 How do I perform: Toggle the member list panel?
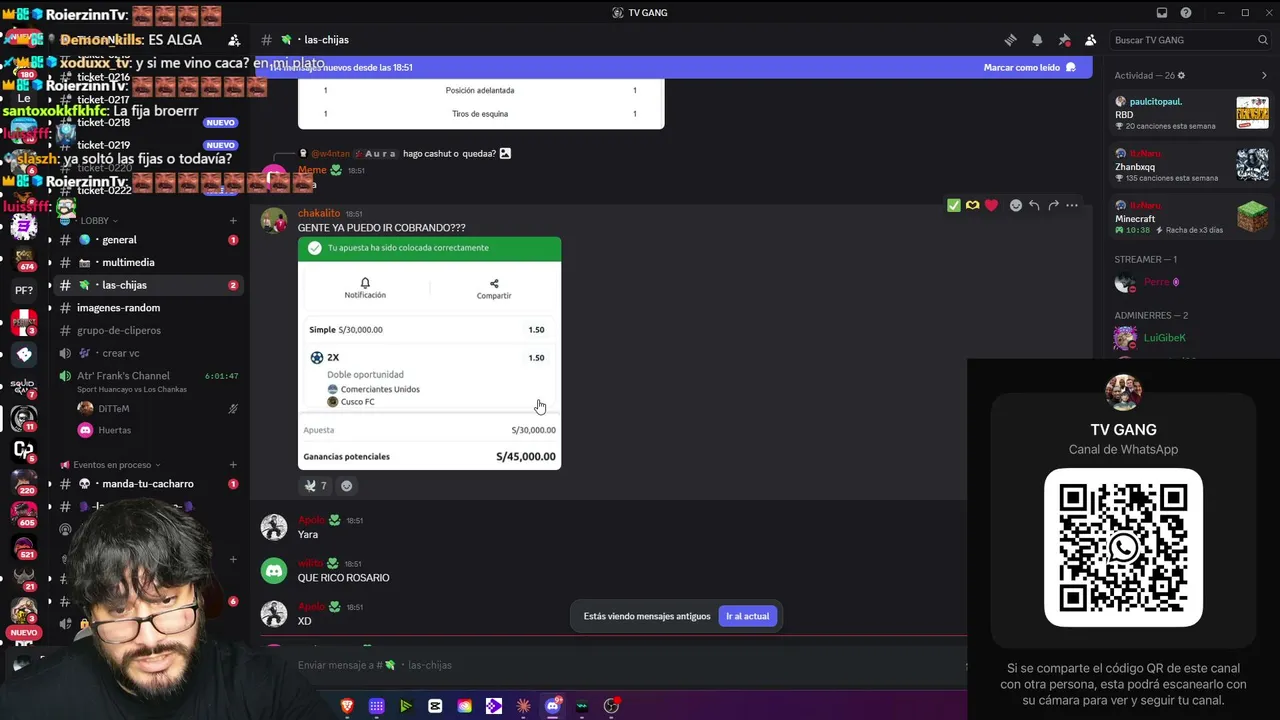pyautogui.click(x=1090, y=40)
